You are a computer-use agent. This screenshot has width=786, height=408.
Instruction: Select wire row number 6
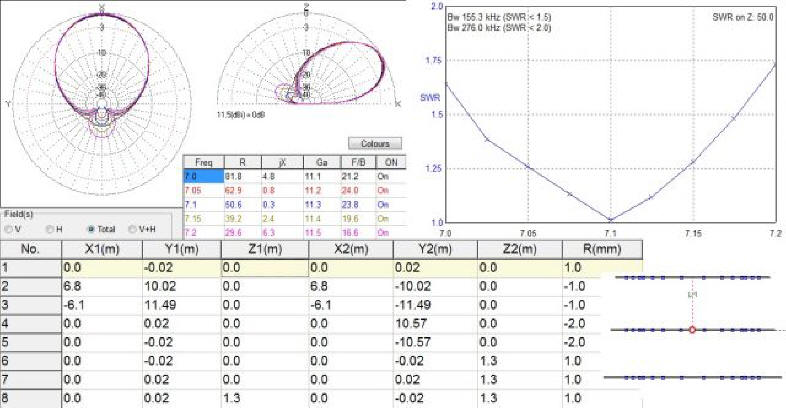(31, 361)
